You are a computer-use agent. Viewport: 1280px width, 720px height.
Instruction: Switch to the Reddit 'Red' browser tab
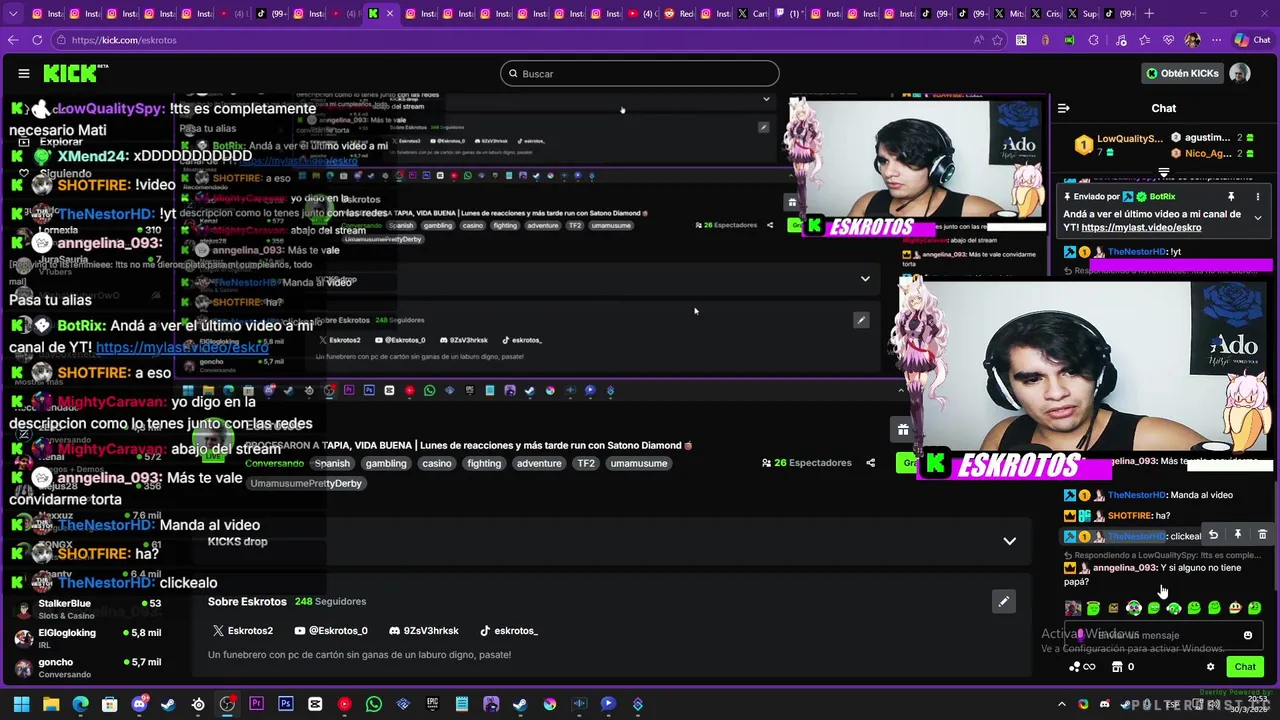click(x=679, y=14)
